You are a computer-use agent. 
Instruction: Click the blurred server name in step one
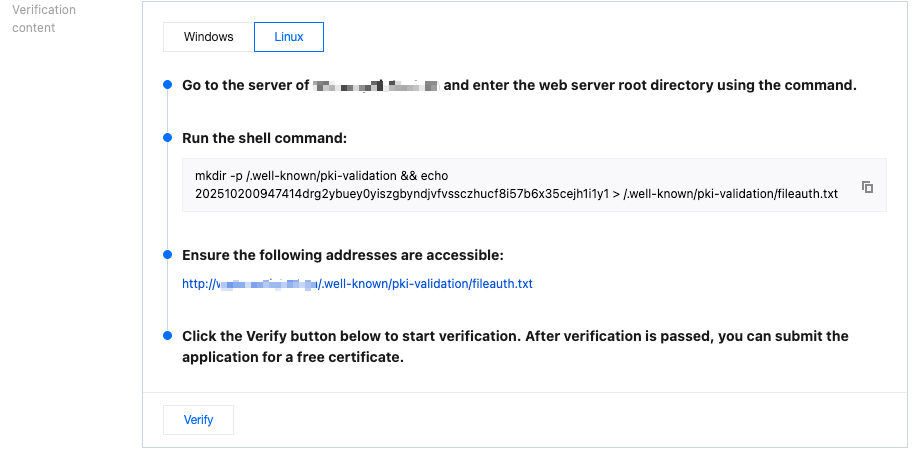[376, 86]
